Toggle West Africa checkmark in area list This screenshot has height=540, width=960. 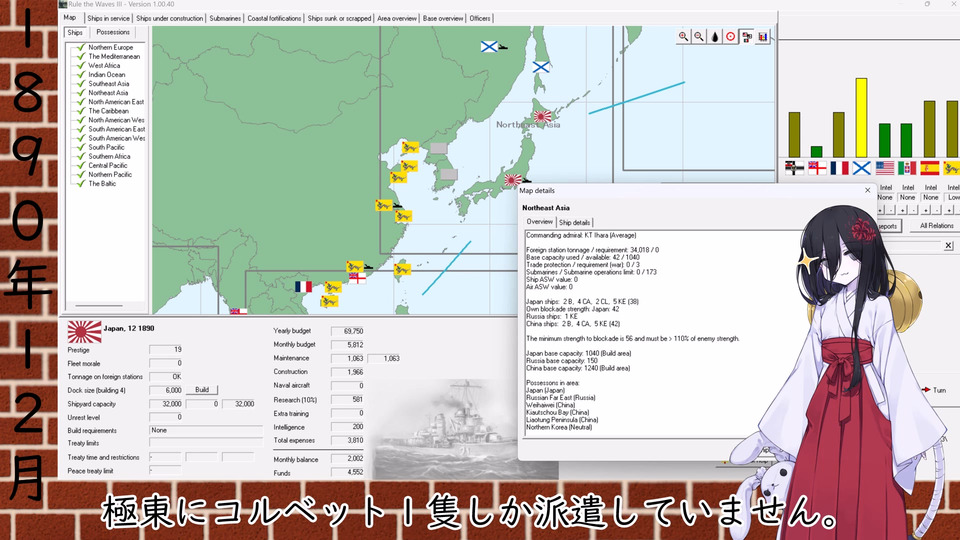(81, 66)
